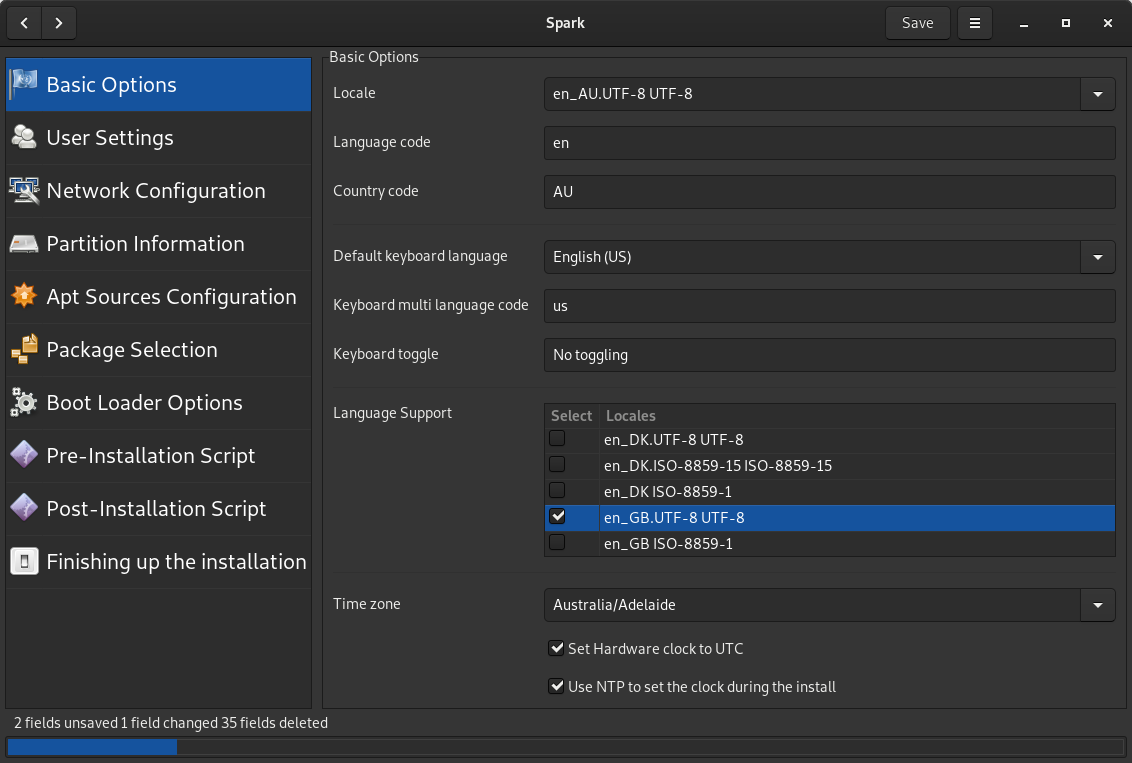Image resolution: width=1132 pixels, height=763 pixels.
Task: Click the Language code input field
Action: click(x=829, y=143)
